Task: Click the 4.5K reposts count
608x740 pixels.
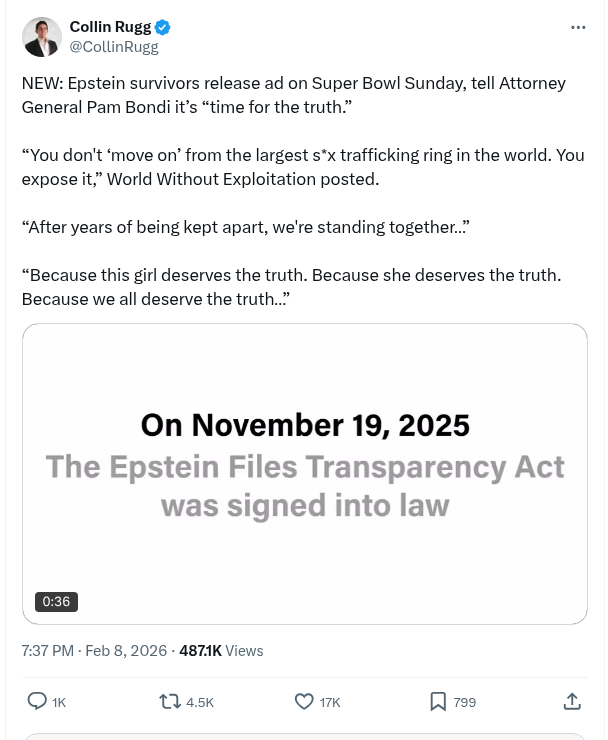Action: pos(200,703)
